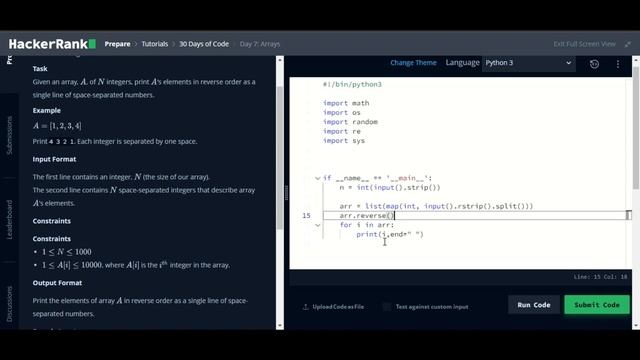Click the panel split divider handle
The height and width of the screenshot is (360, 640).
tap(286, 193)
